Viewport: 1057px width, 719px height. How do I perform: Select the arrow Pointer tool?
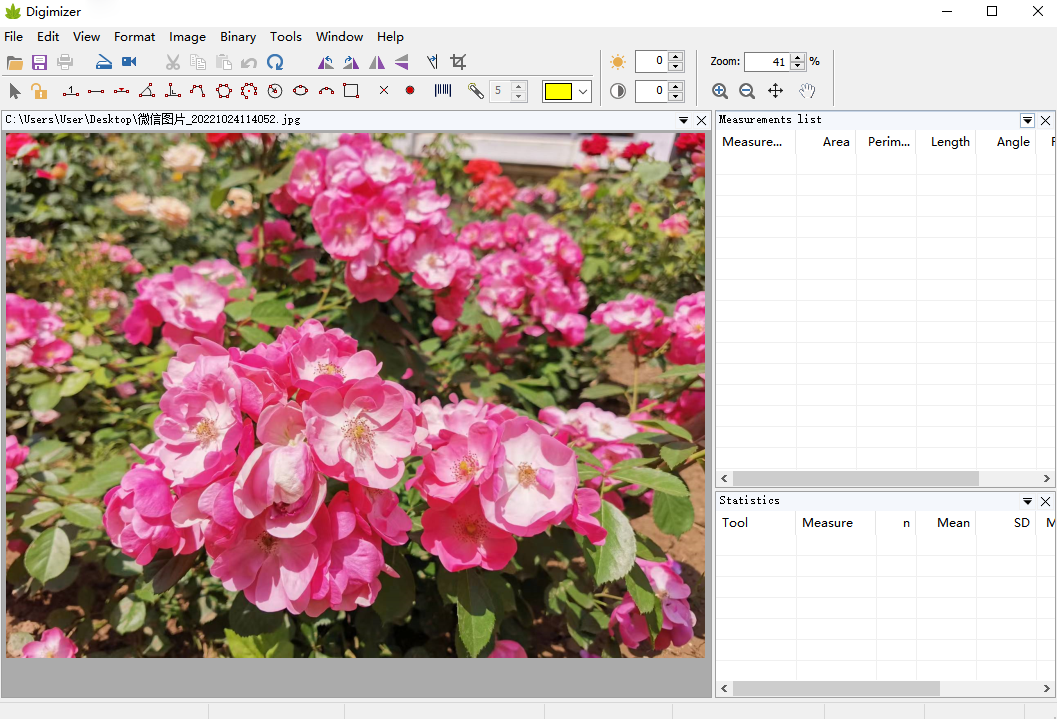15,91
